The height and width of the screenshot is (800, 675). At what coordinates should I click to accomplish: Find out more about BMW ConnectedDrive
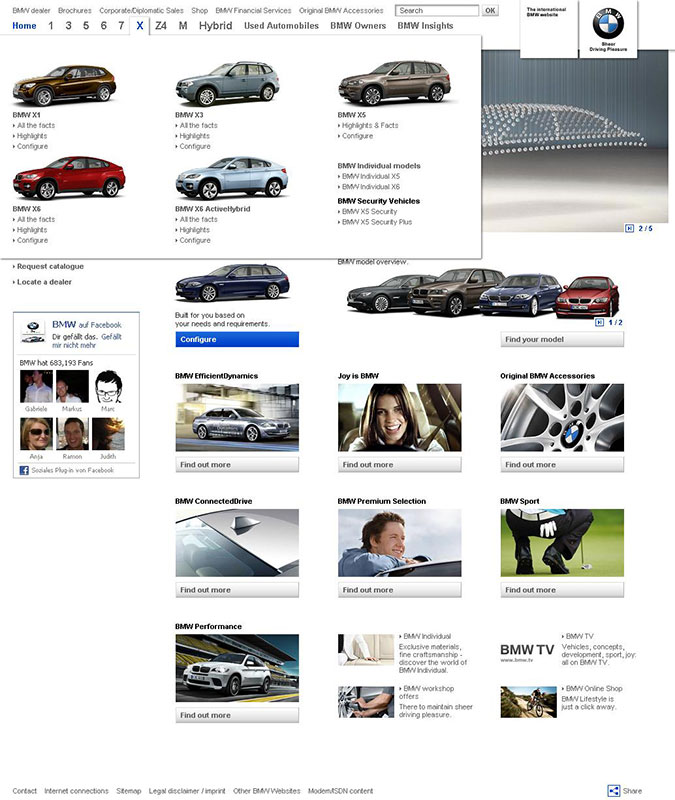pyautogui.click(x=237, y=590)
